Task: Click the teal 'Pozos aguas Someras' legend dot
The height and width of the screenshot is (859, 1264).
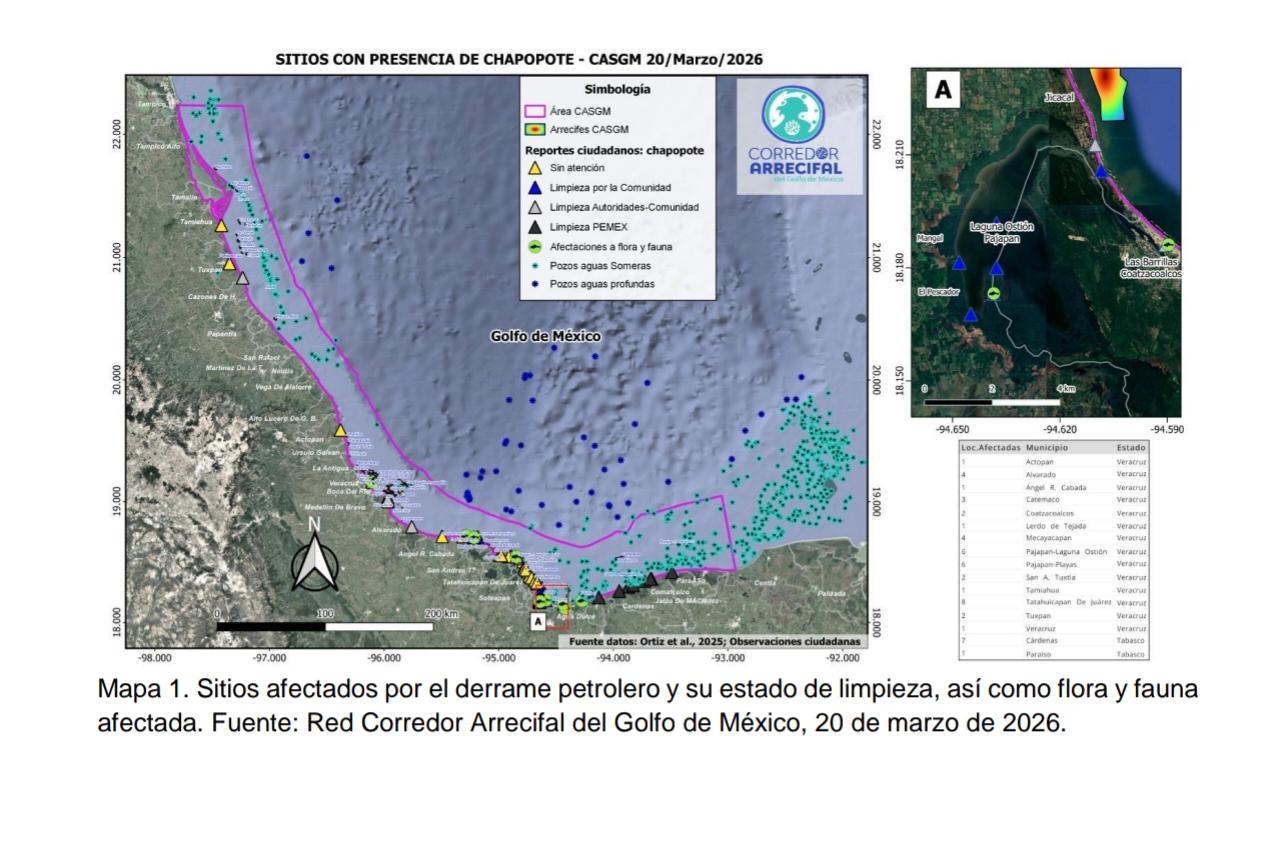Action: pyautogui.click(x=535, y=265)
